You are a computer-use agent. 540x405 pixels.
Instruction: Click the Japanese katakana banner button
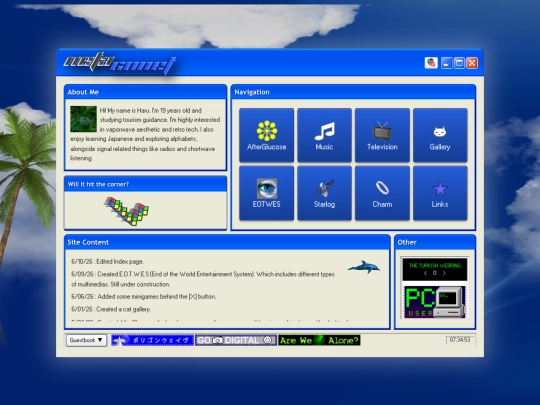pyautogui.click(x=153, y=340)
